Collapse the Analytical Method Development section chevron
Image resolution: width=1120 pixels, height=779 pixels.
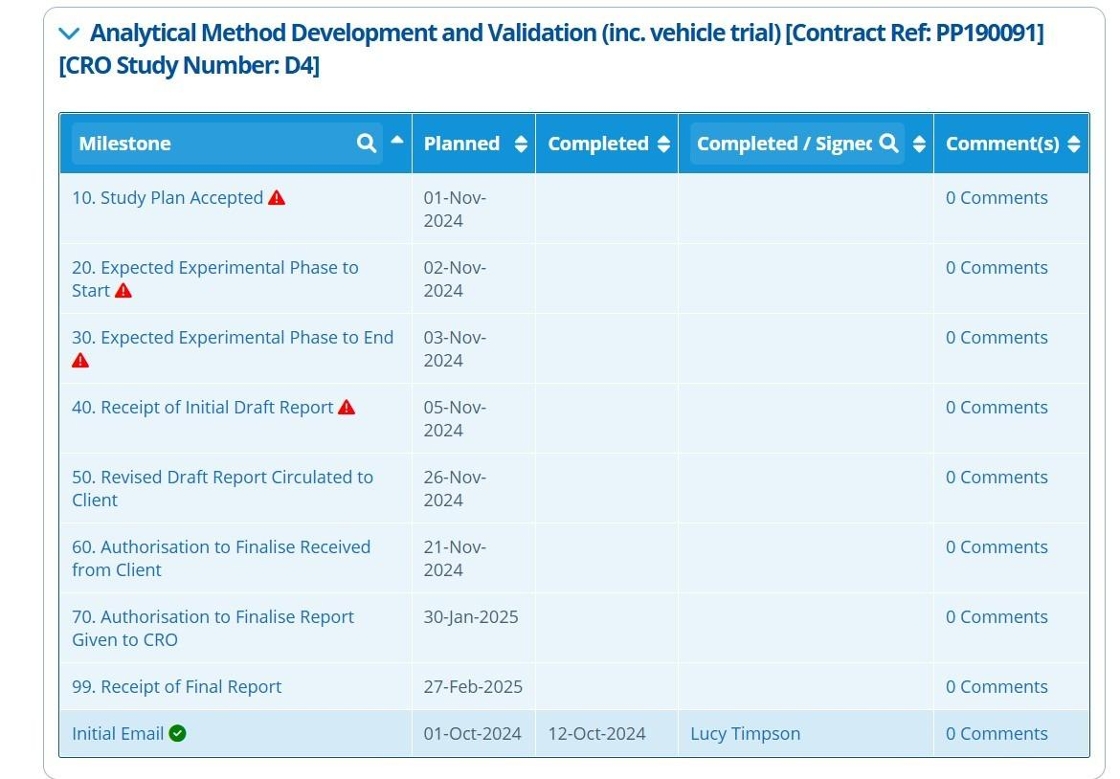pyautogui.click(x=69, y=34)
